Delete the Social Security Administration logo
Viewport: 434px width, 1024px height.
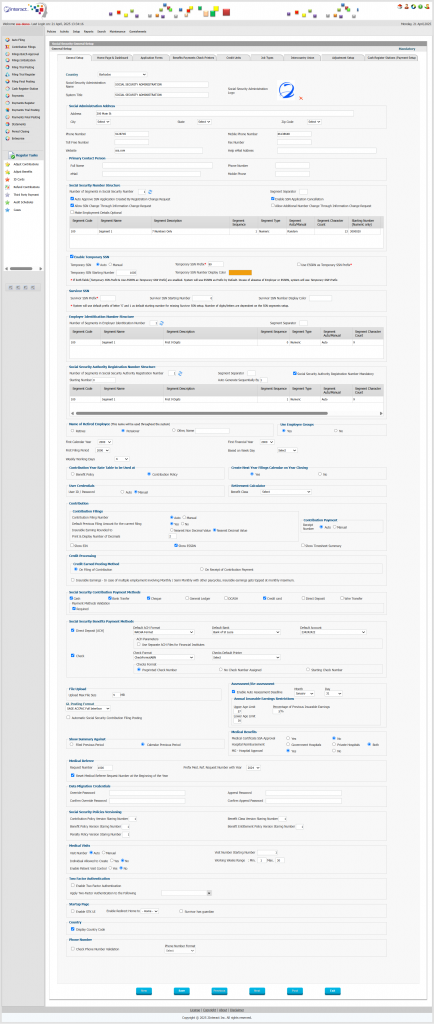(300, 98)
